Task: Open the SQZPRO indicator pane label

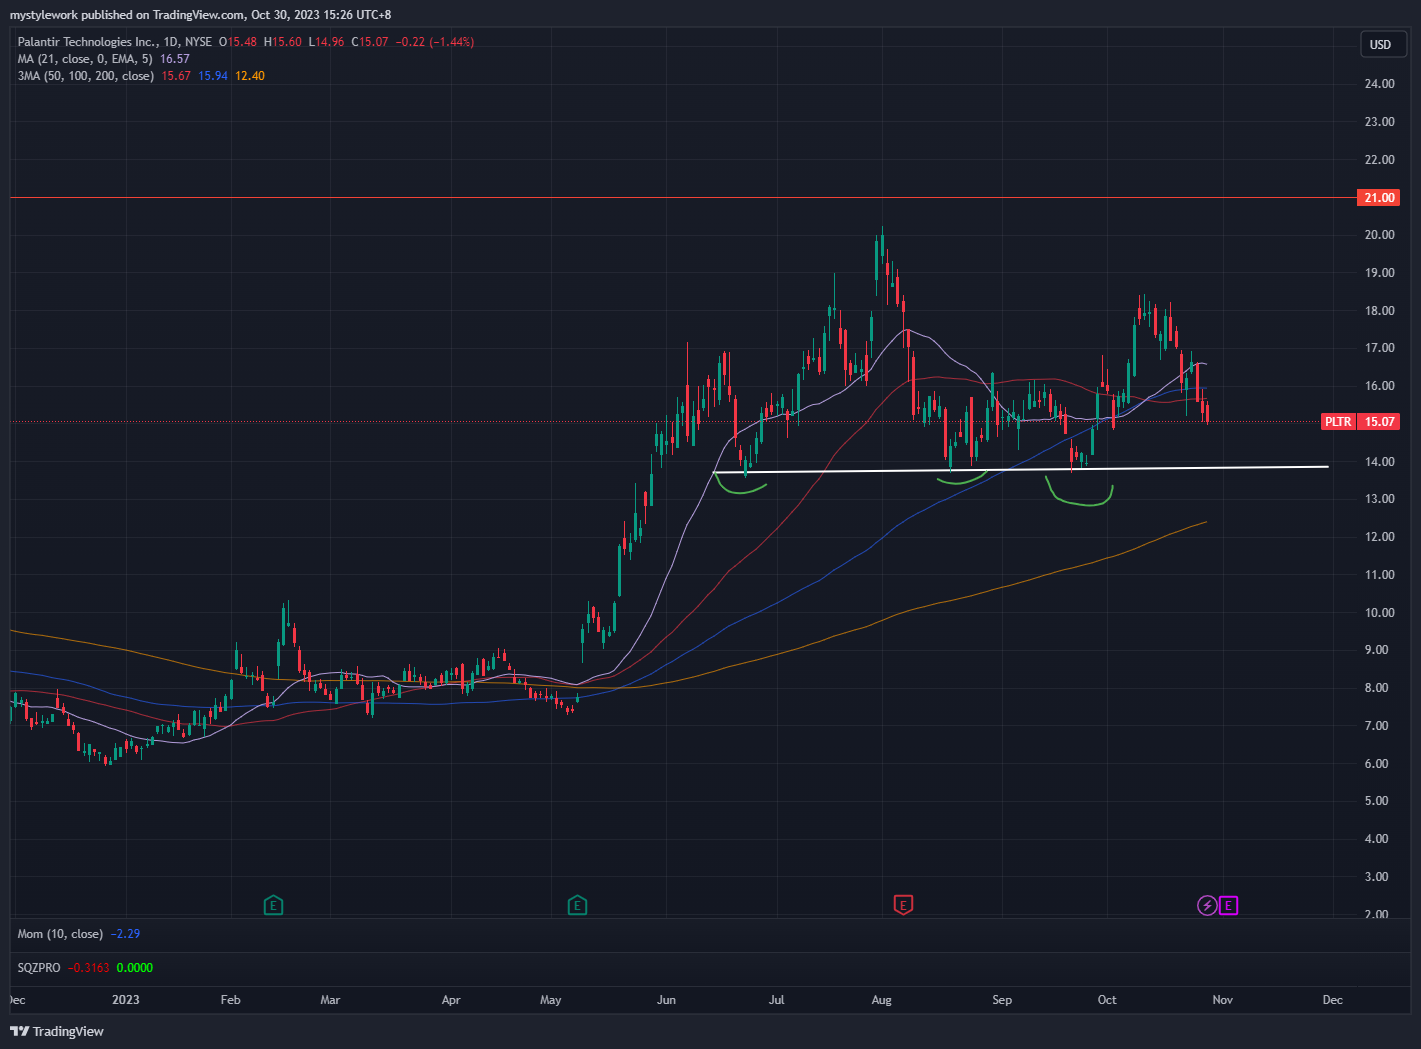Action: click(39, 968)
